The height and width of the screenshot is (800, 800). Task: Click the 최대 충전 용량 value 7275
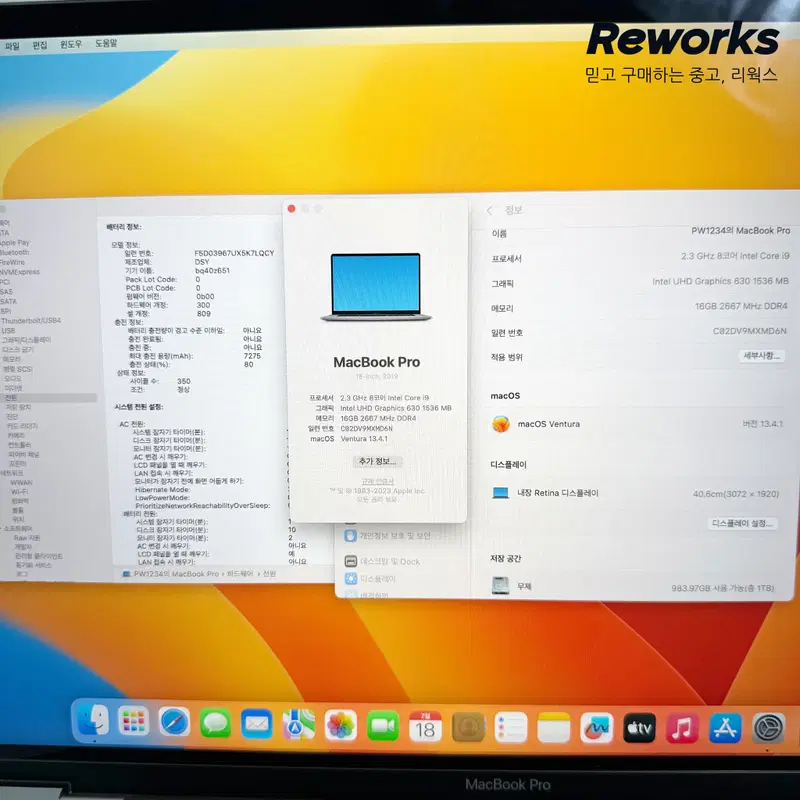click(252, 356)
